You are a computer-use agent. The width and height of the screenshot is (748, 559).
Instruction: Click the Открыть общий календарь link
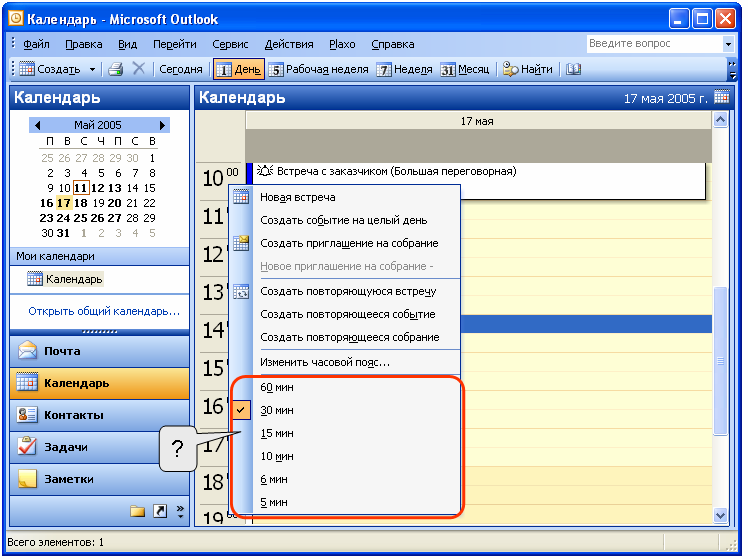tap(104, 311)
